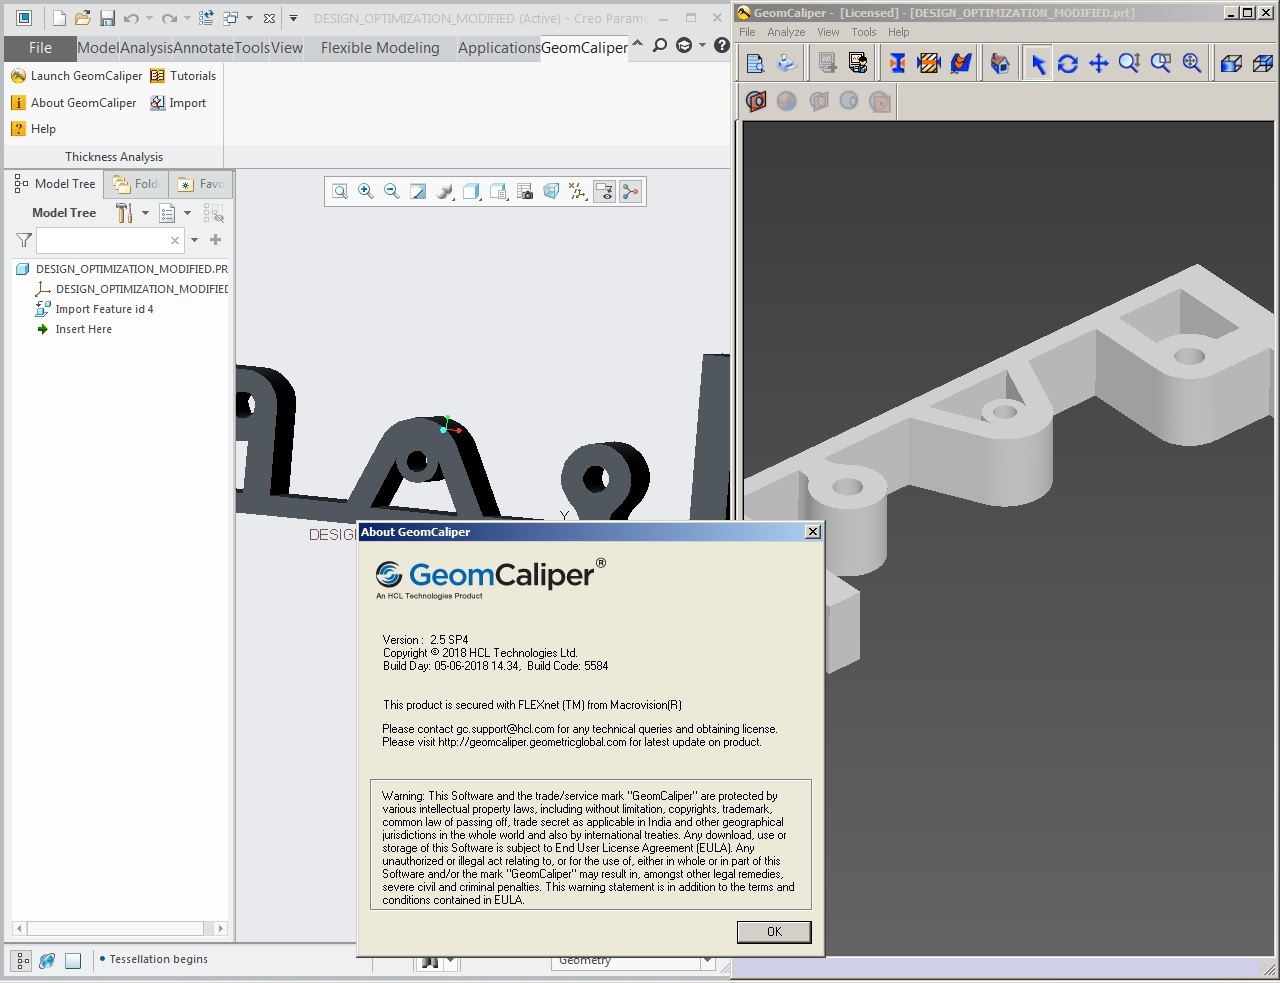This screenshot has width=1280, height=983.
Task: Click the zoom window tool in GeomCaliper
Action: [1161, 63]
